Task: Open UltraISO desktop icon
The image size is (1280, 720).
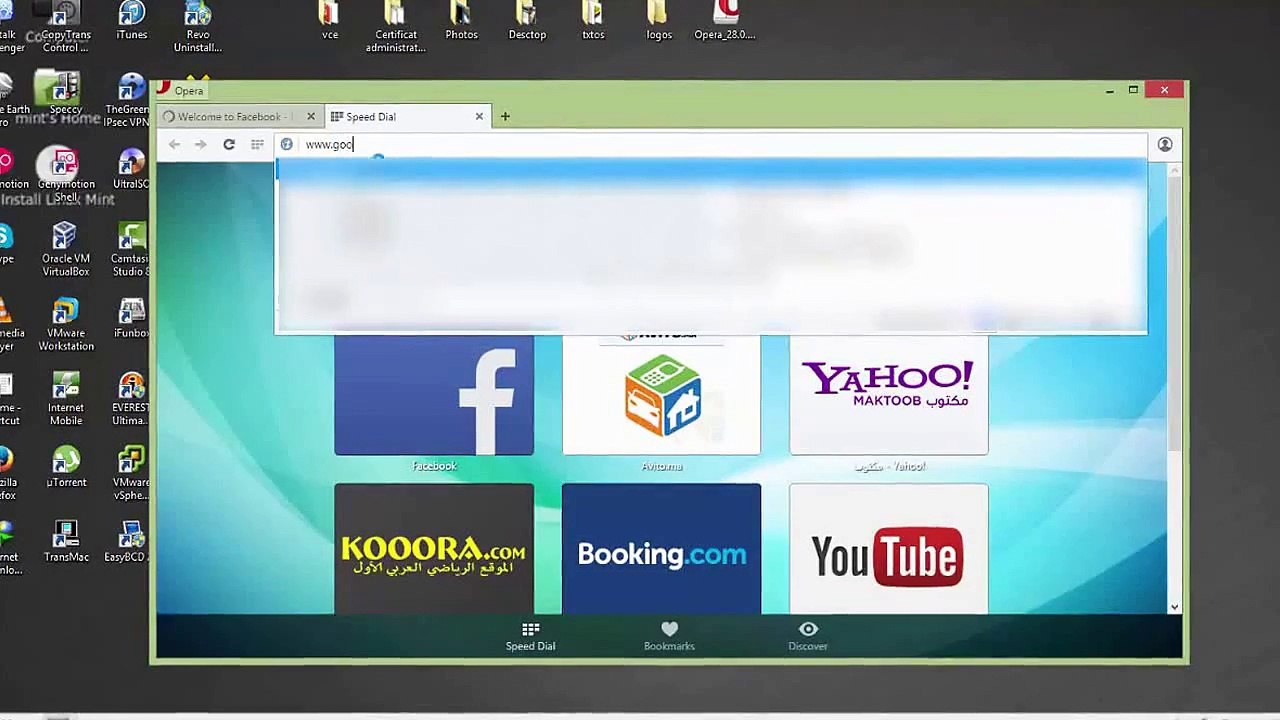Action: [131, 169]
